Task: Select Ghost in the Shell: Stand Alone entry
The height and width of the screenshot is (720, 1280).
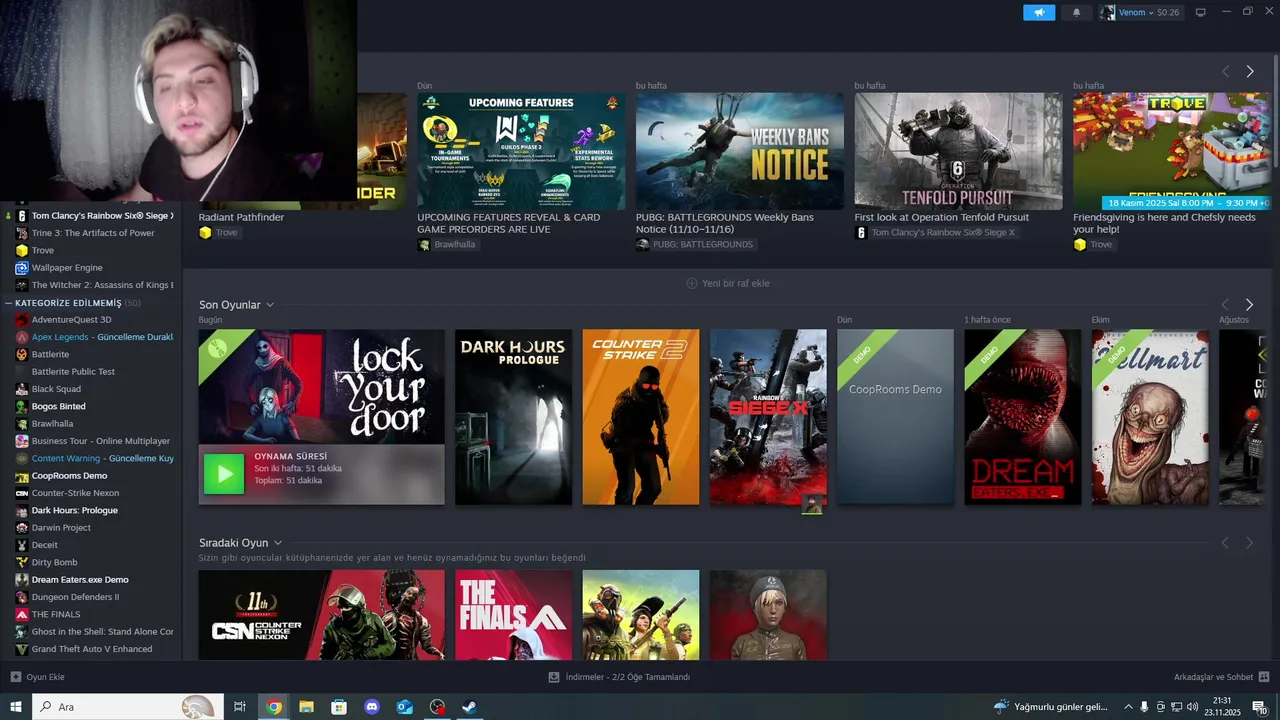Action: (102, 632)
